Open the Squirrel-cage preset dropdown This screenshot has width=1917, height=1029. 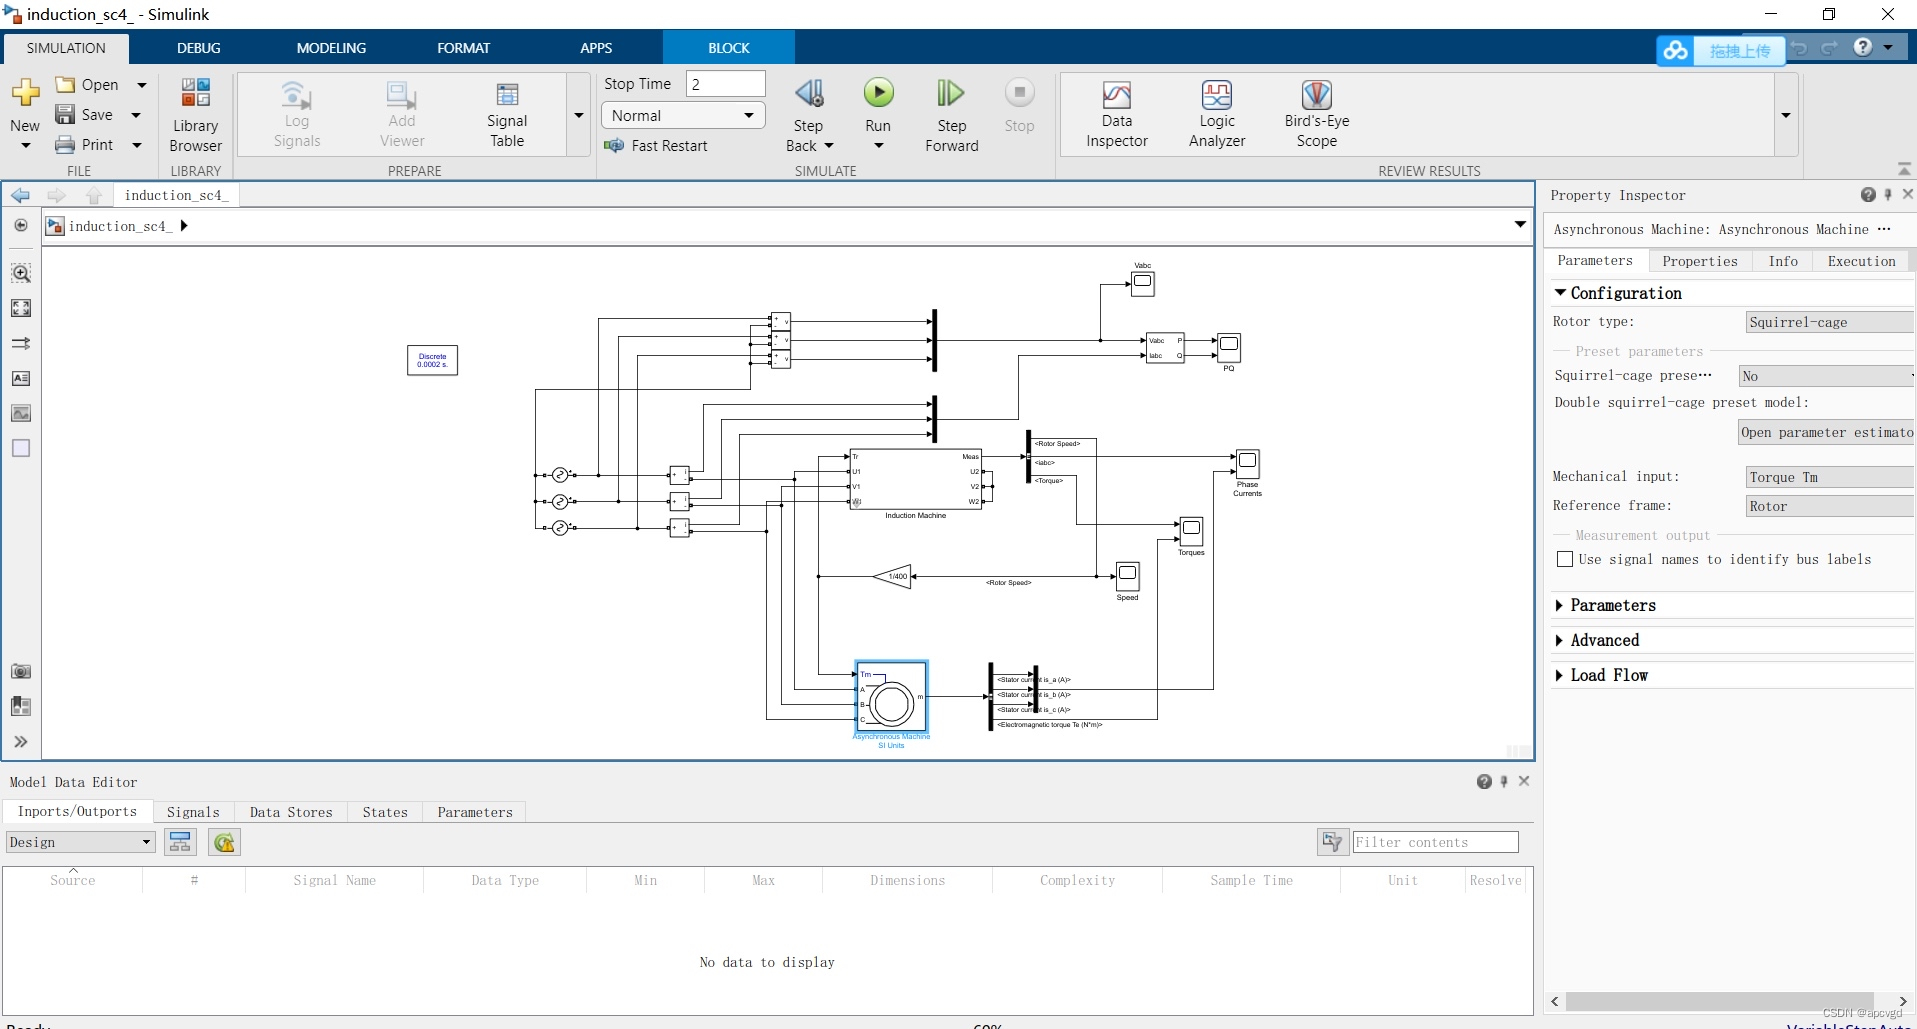coord(1826,376)
